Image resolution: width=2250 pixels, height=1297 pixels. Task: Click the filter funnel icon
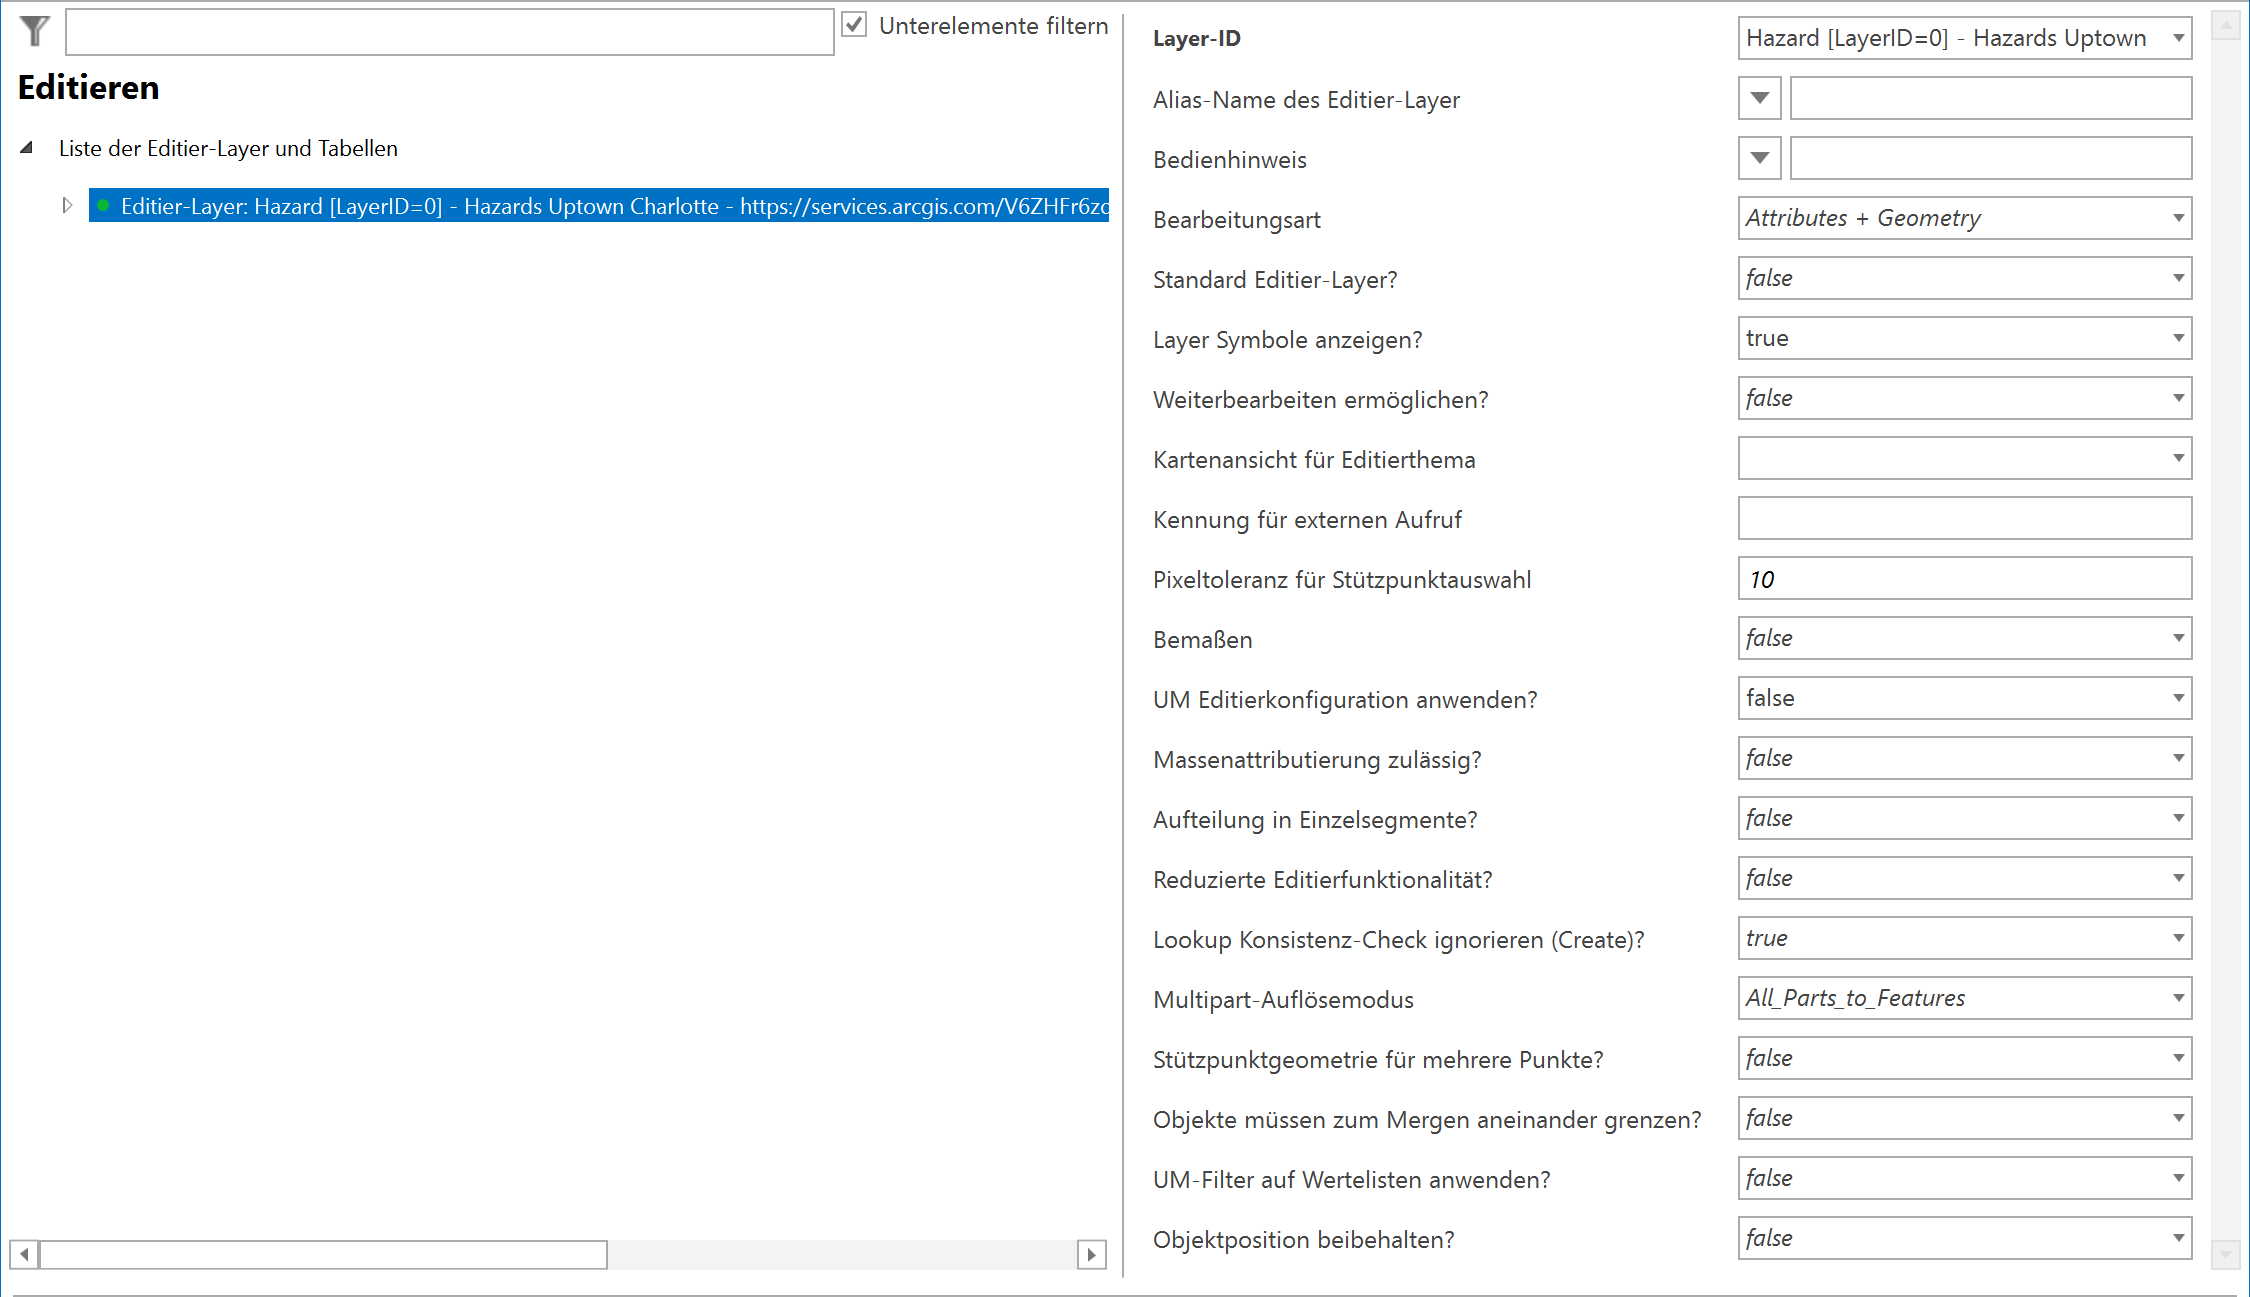click(x=34, y=31)
